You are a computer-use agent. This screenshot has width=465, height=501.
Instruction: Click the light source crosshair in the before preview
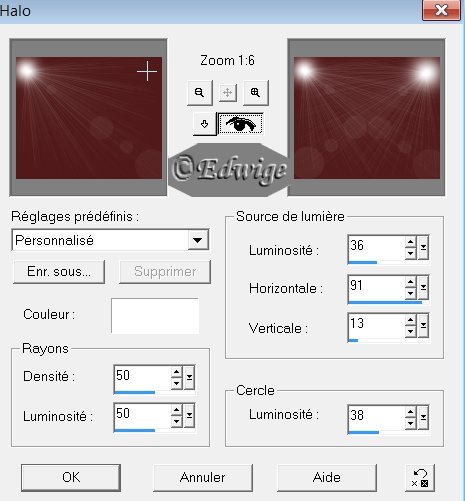147,71
